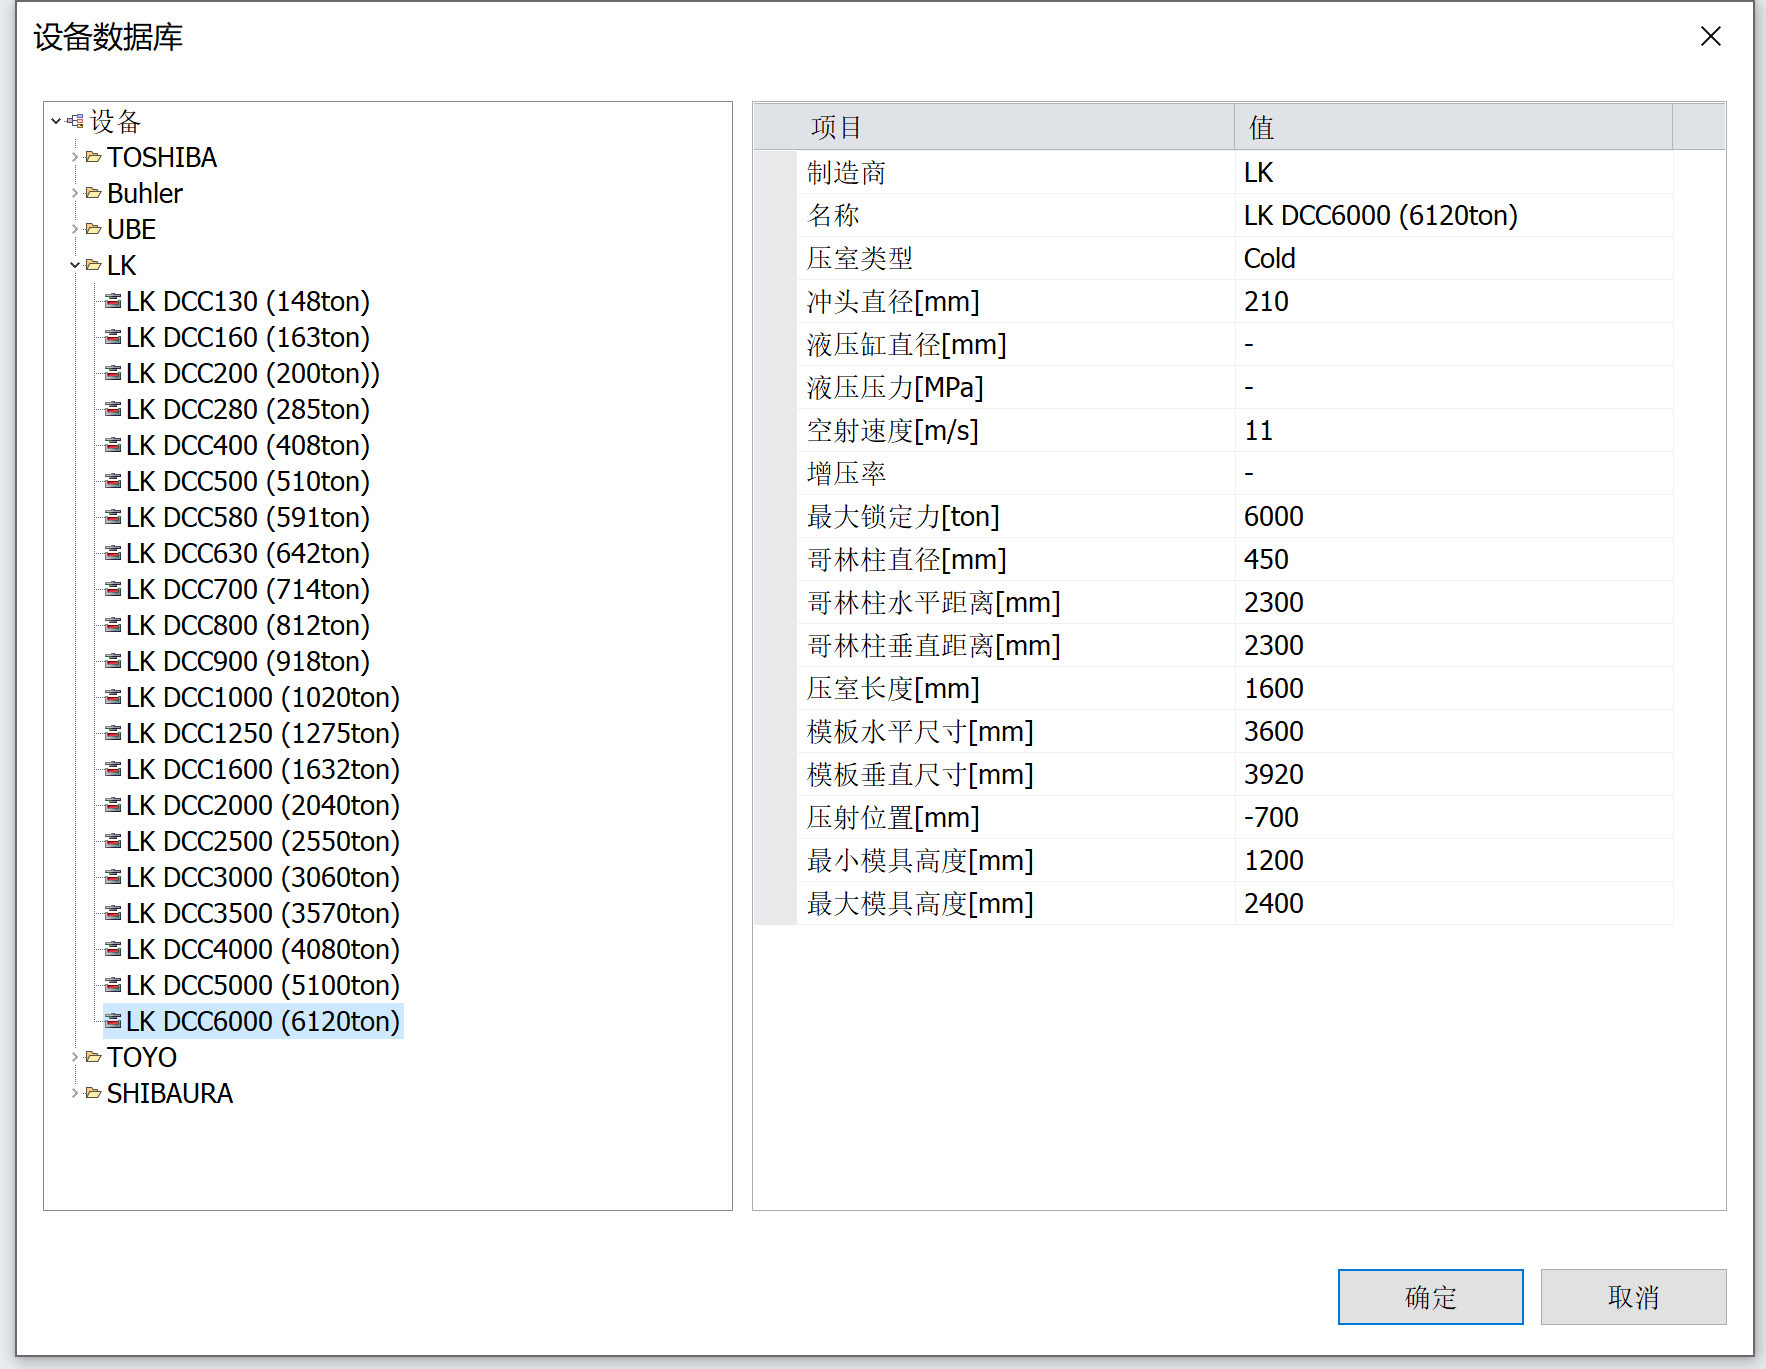Select LK DCC400 (408ton) machine entry
This screenshot has height=1369, width=1766.
[248, 445]
